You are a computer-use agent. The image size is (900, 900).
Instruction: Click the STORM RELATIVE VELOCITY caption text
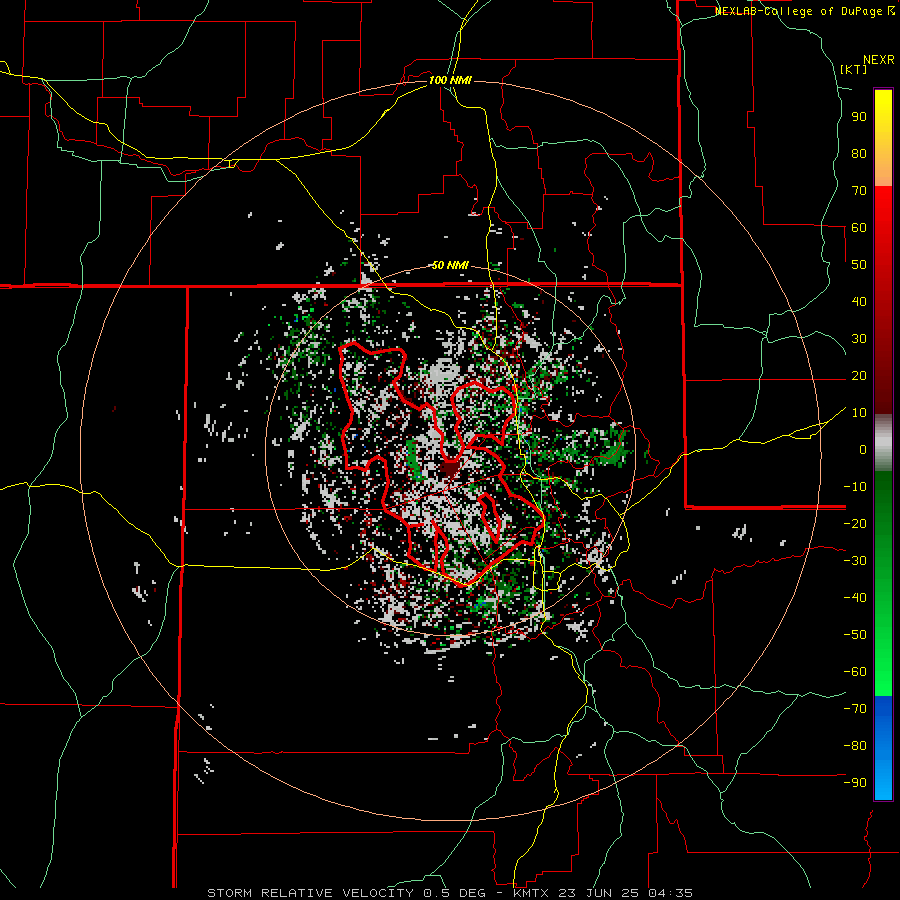click(x=310, y=893)
